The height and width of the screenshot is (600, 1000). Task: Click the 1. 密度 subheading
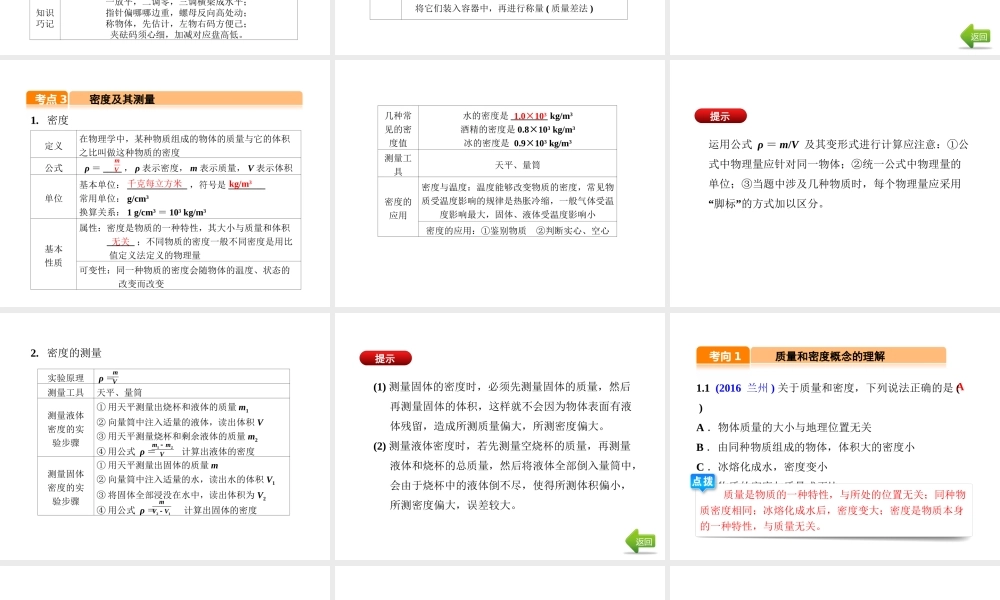49,120
